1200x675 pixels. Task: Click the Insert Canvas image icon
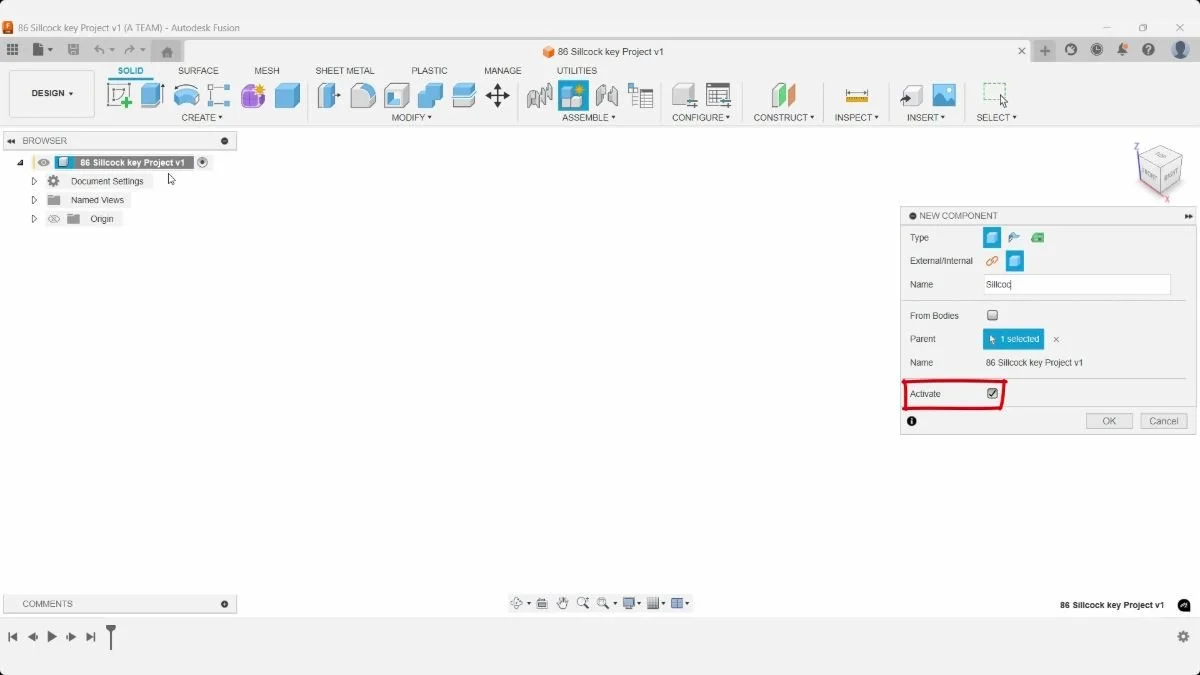(944, 95)
